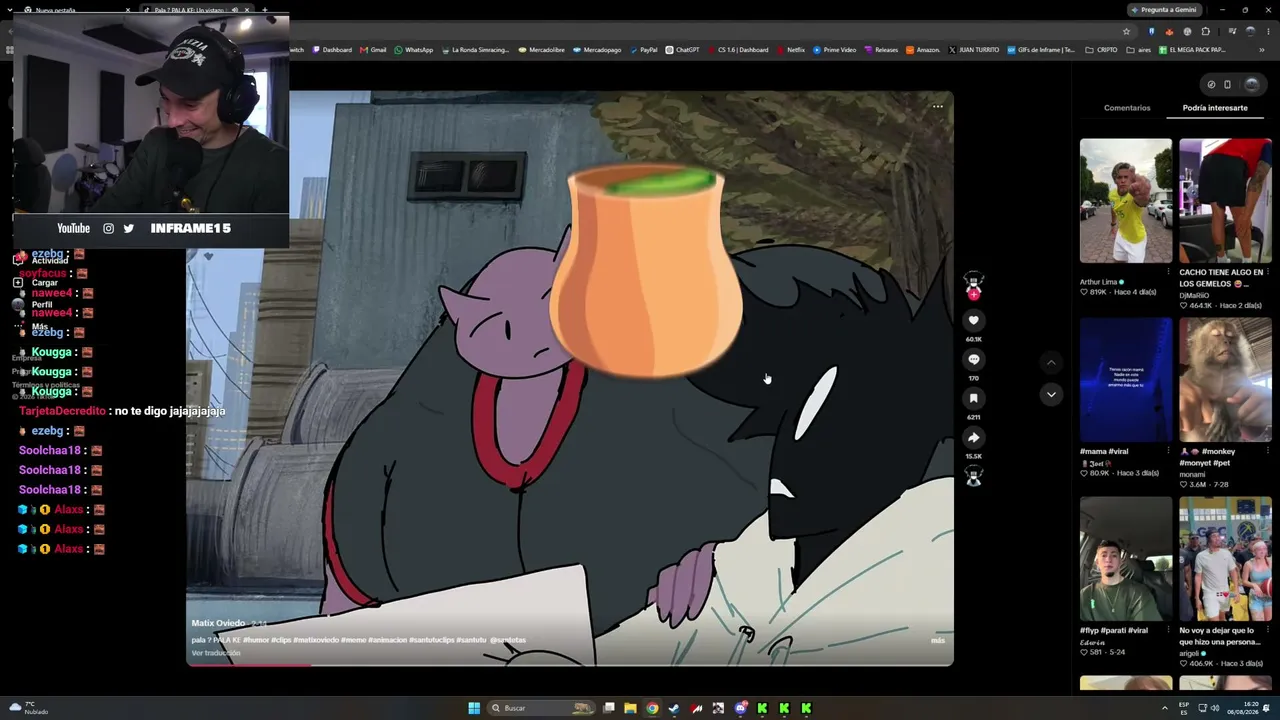Open the Mercadolibre bookmark

click(541, 50)
